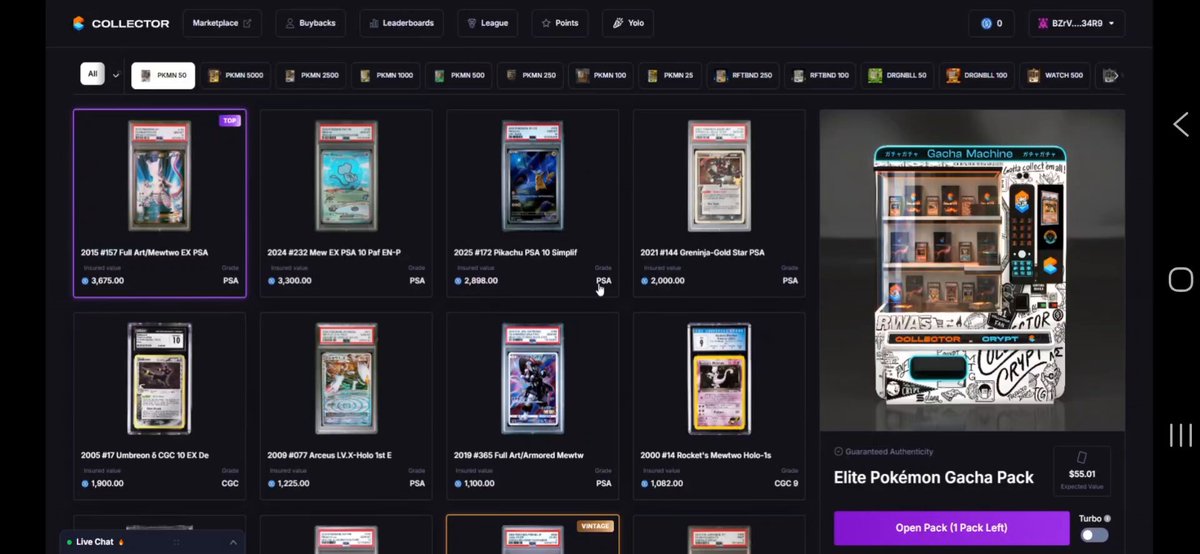Image resolution: width=1200 pixels, height=554 pixels.
Task: Toggle the Turbo switch
Action: coord(1094,535)
